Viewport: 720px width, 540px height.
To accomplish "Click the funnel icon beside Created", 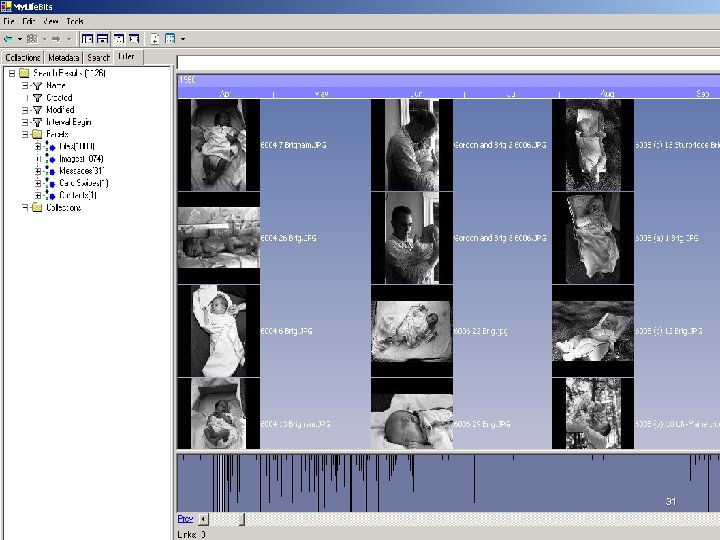I will click(38, 98).
